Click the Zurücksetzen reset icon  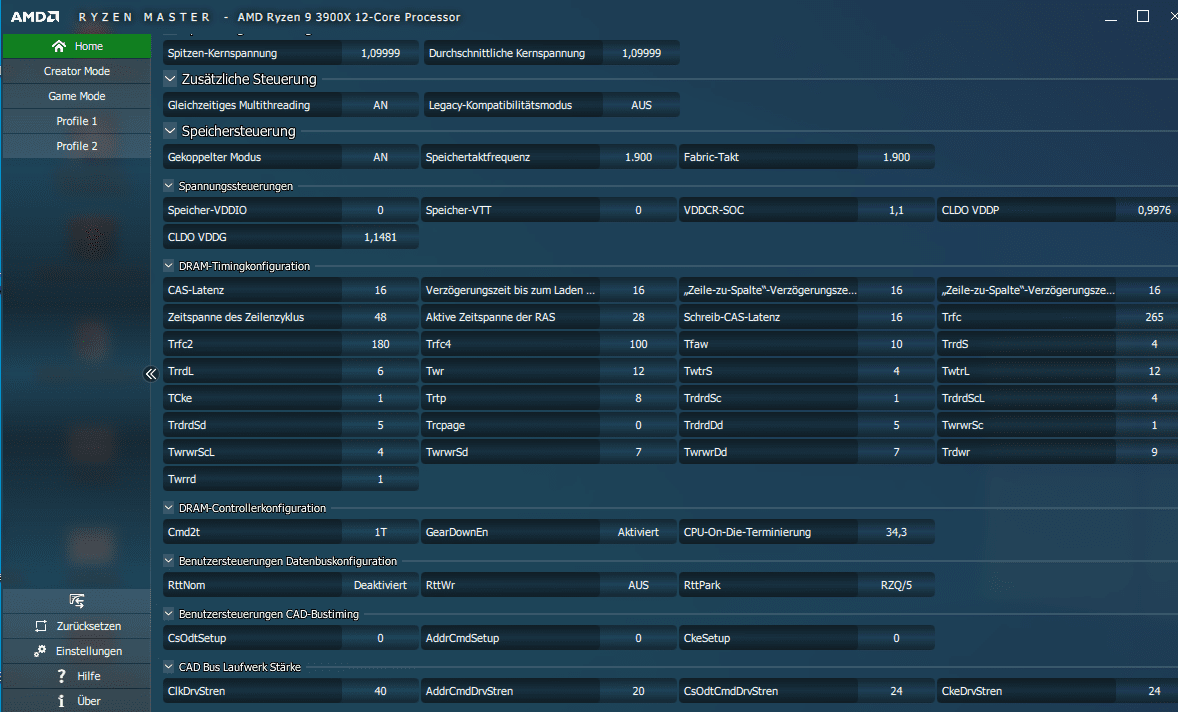[x=41, y=626]
